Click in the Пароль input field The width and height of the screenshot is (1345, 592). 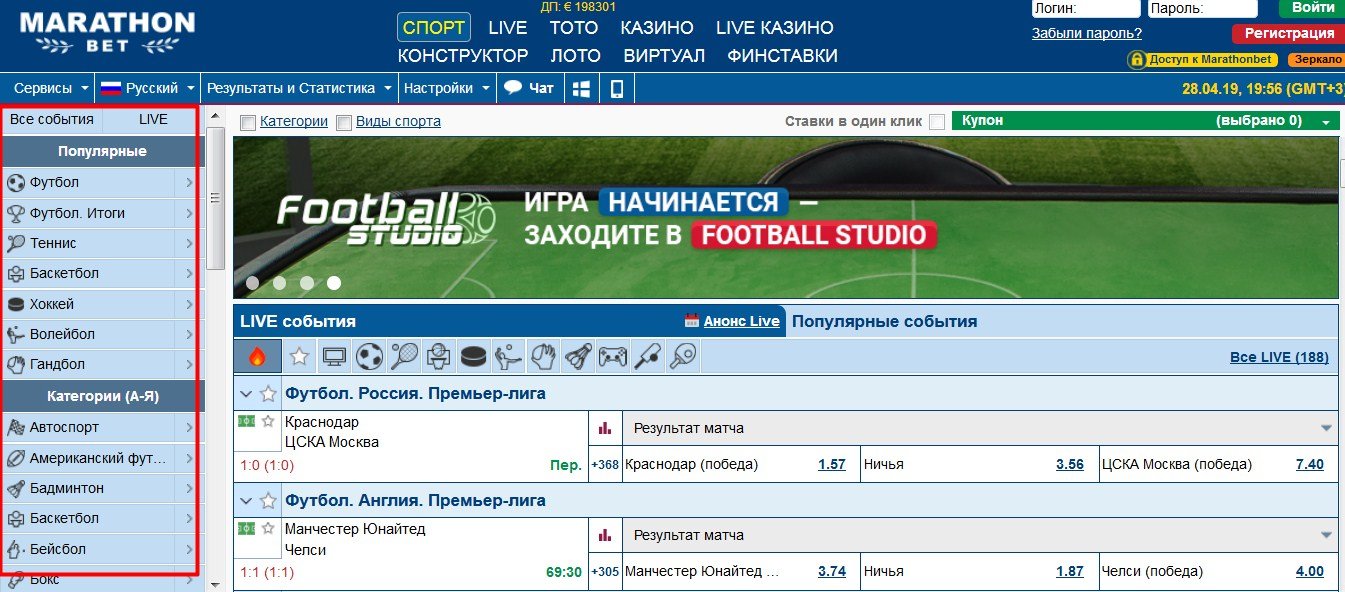tap(1204, 8)
